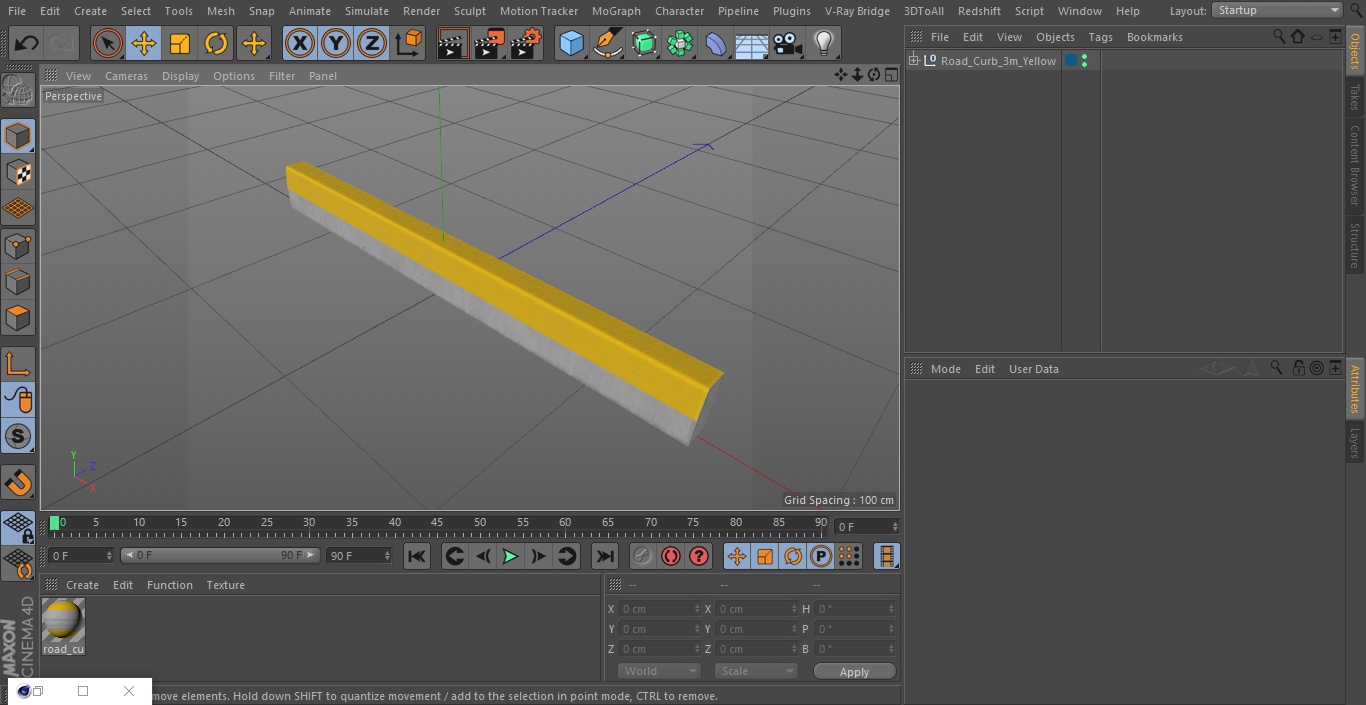Go to end of animation

pos(605,556)
